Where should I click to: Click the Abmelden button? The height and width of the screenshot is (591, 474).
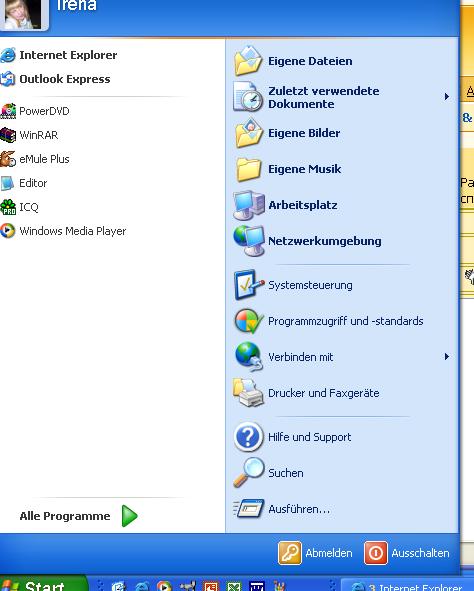point(316,553)
